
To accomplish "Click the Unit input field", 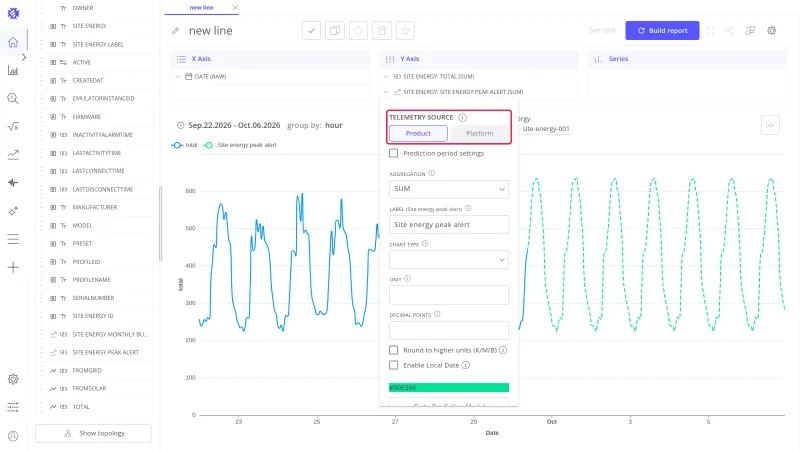I will point(449,295).
